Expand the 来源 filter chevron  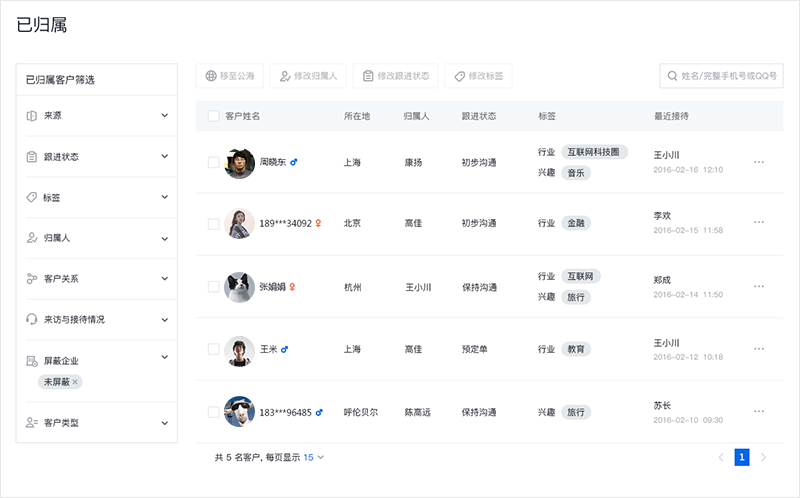(165, 115)
